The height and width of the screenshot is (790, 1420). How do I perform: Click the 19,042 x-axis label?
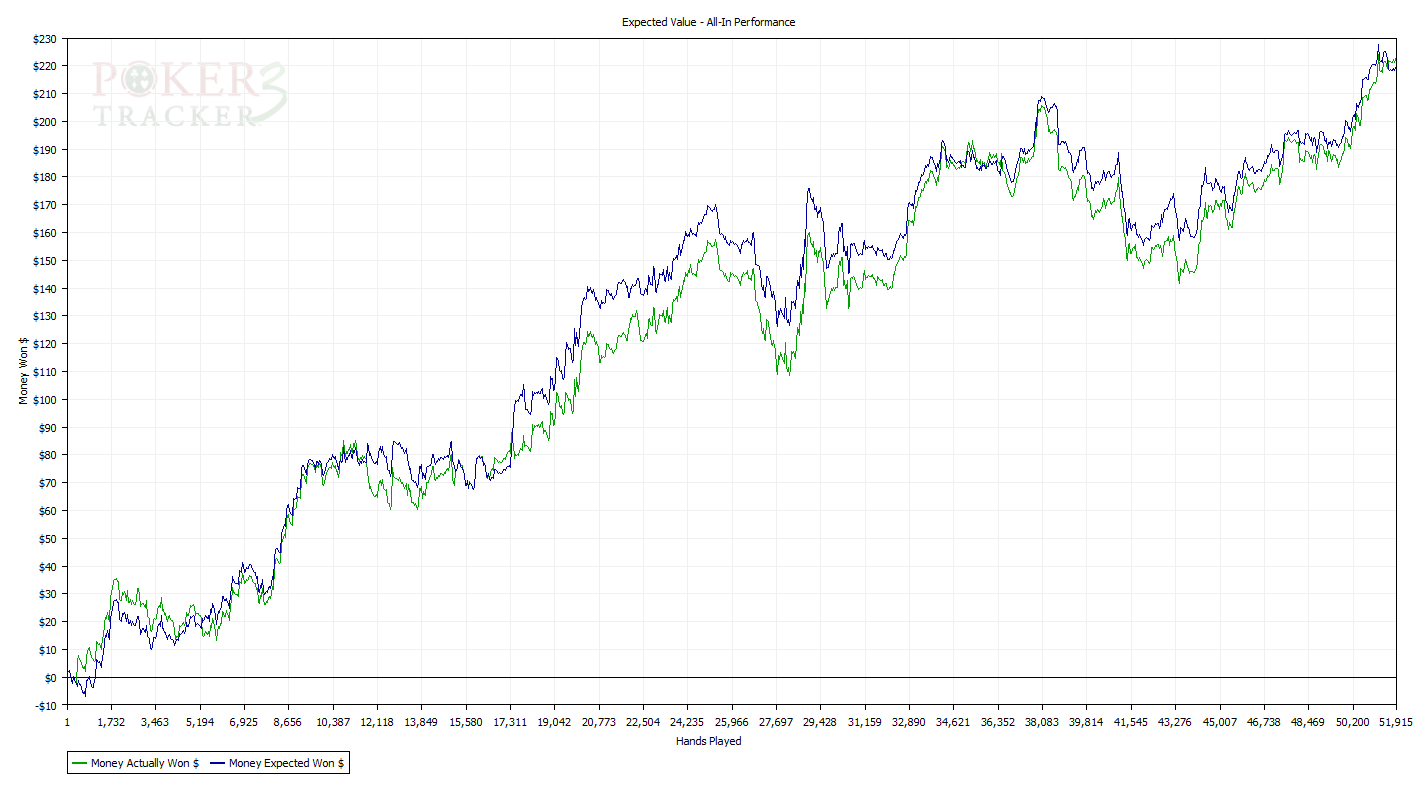point(554,721)
